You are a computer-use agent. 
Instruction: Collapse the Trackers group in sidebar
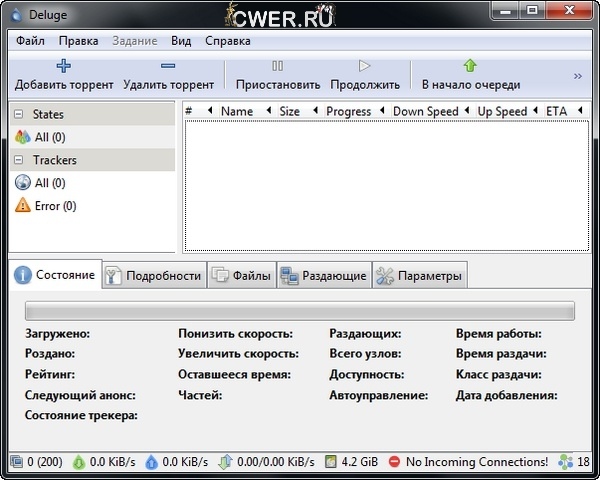click(19, 160)
